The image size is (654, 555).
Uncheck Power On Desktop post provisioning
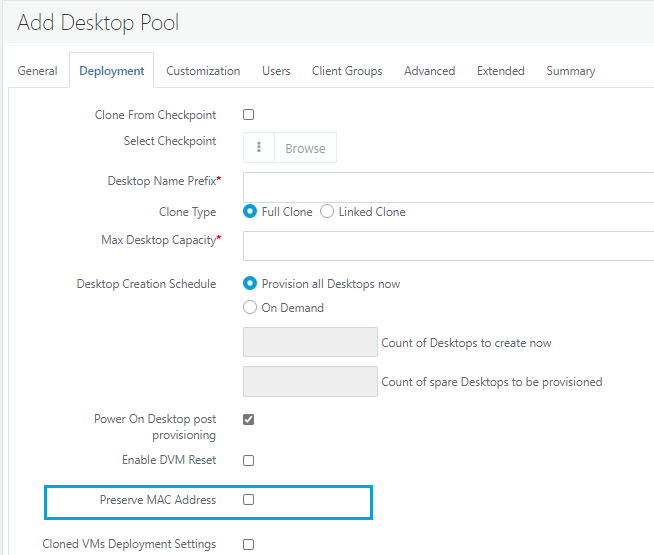coord(249,419)
